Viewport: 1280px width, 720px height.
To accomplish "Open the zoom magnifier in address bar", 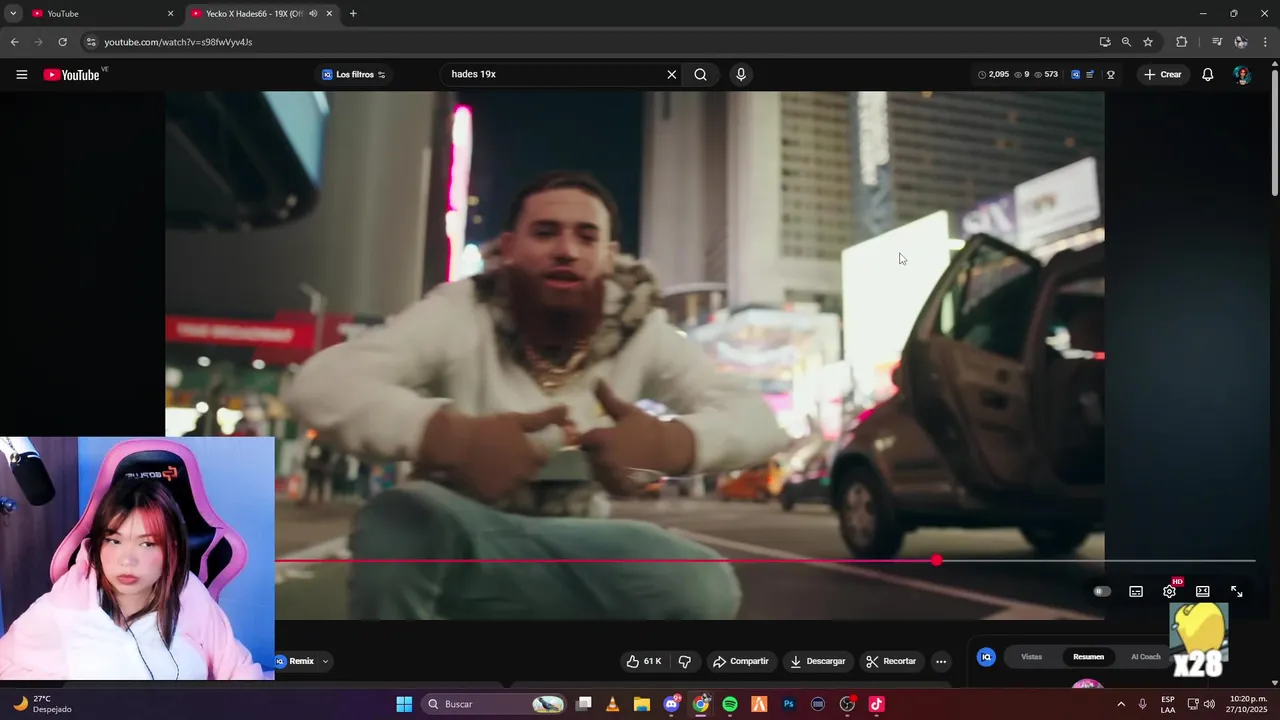I will [x=1126, y=42].
